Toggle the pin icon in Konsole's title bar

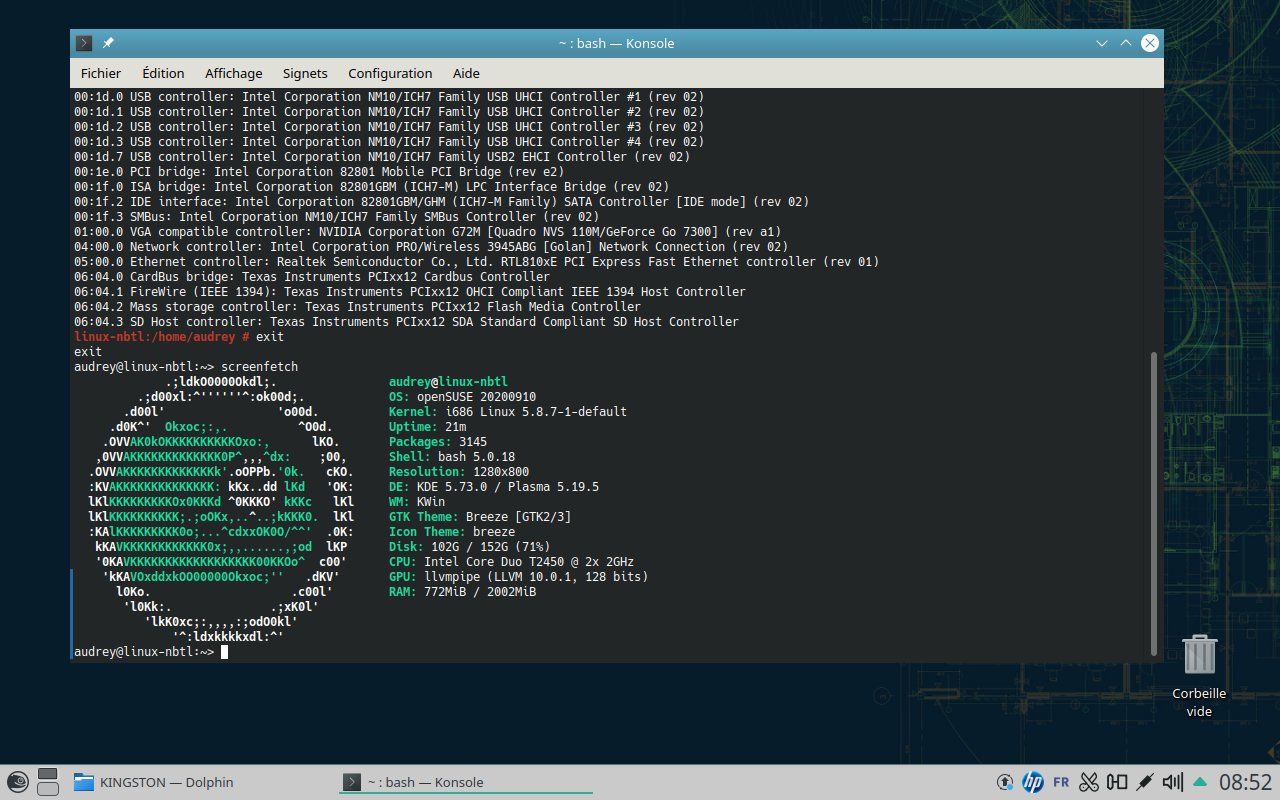coord(108,43)
